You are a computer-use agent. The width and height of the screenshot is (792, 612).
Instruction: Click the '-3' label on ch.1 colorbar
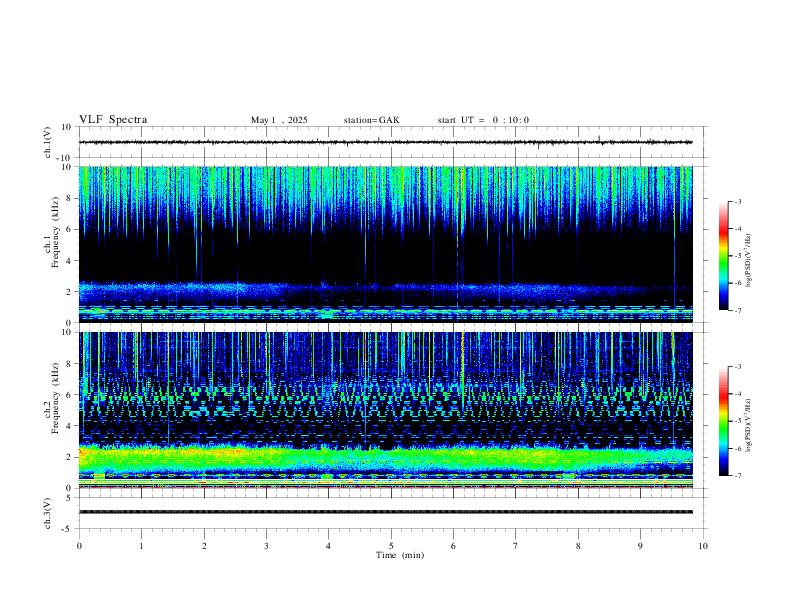tap(738, 201)
